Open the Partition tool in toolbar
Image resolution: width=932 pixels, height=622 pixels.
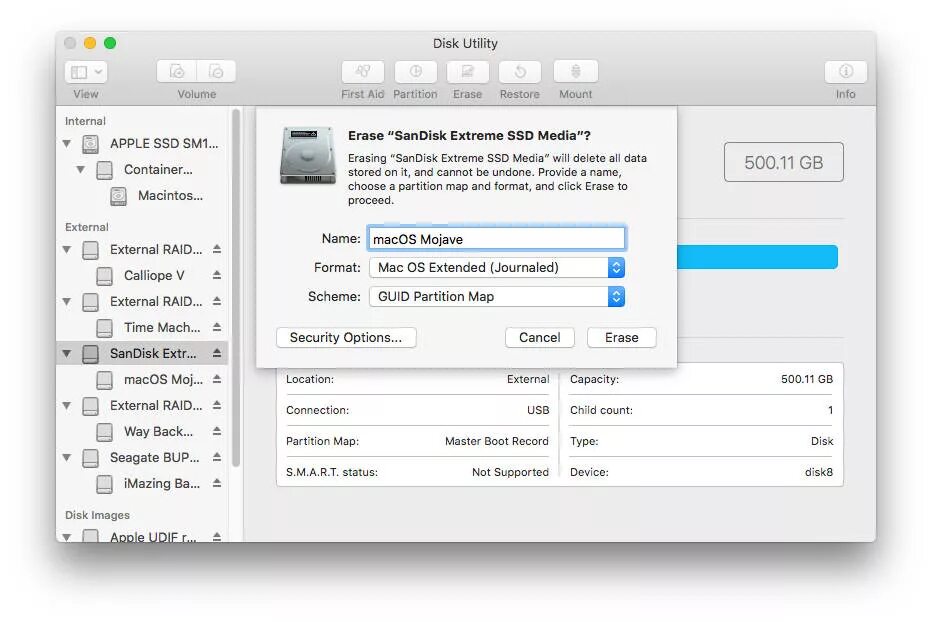coord(415,71)
